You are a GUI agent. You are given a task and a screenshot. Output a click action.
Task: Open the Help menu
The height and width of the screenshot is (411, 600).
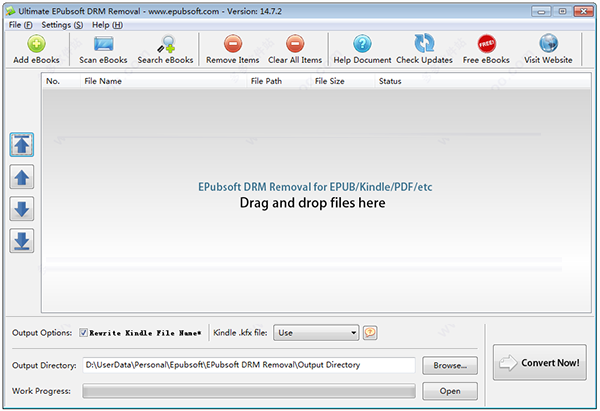pos(107,25)
